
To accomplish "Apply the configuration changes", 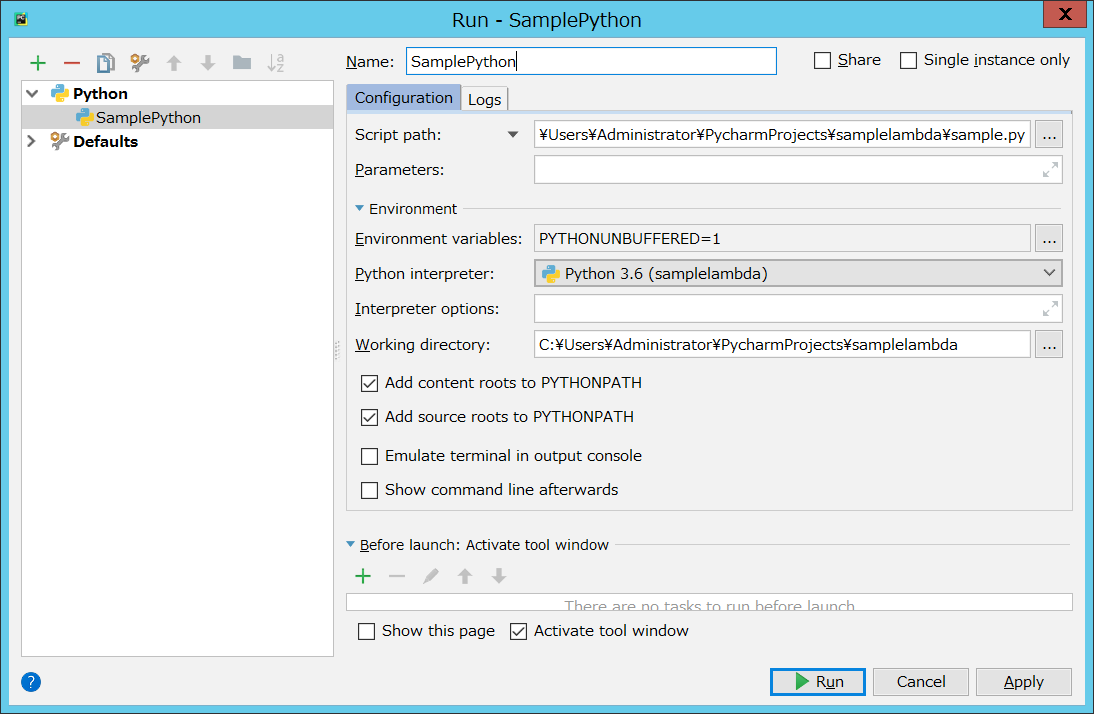I will coord(1023,681).
